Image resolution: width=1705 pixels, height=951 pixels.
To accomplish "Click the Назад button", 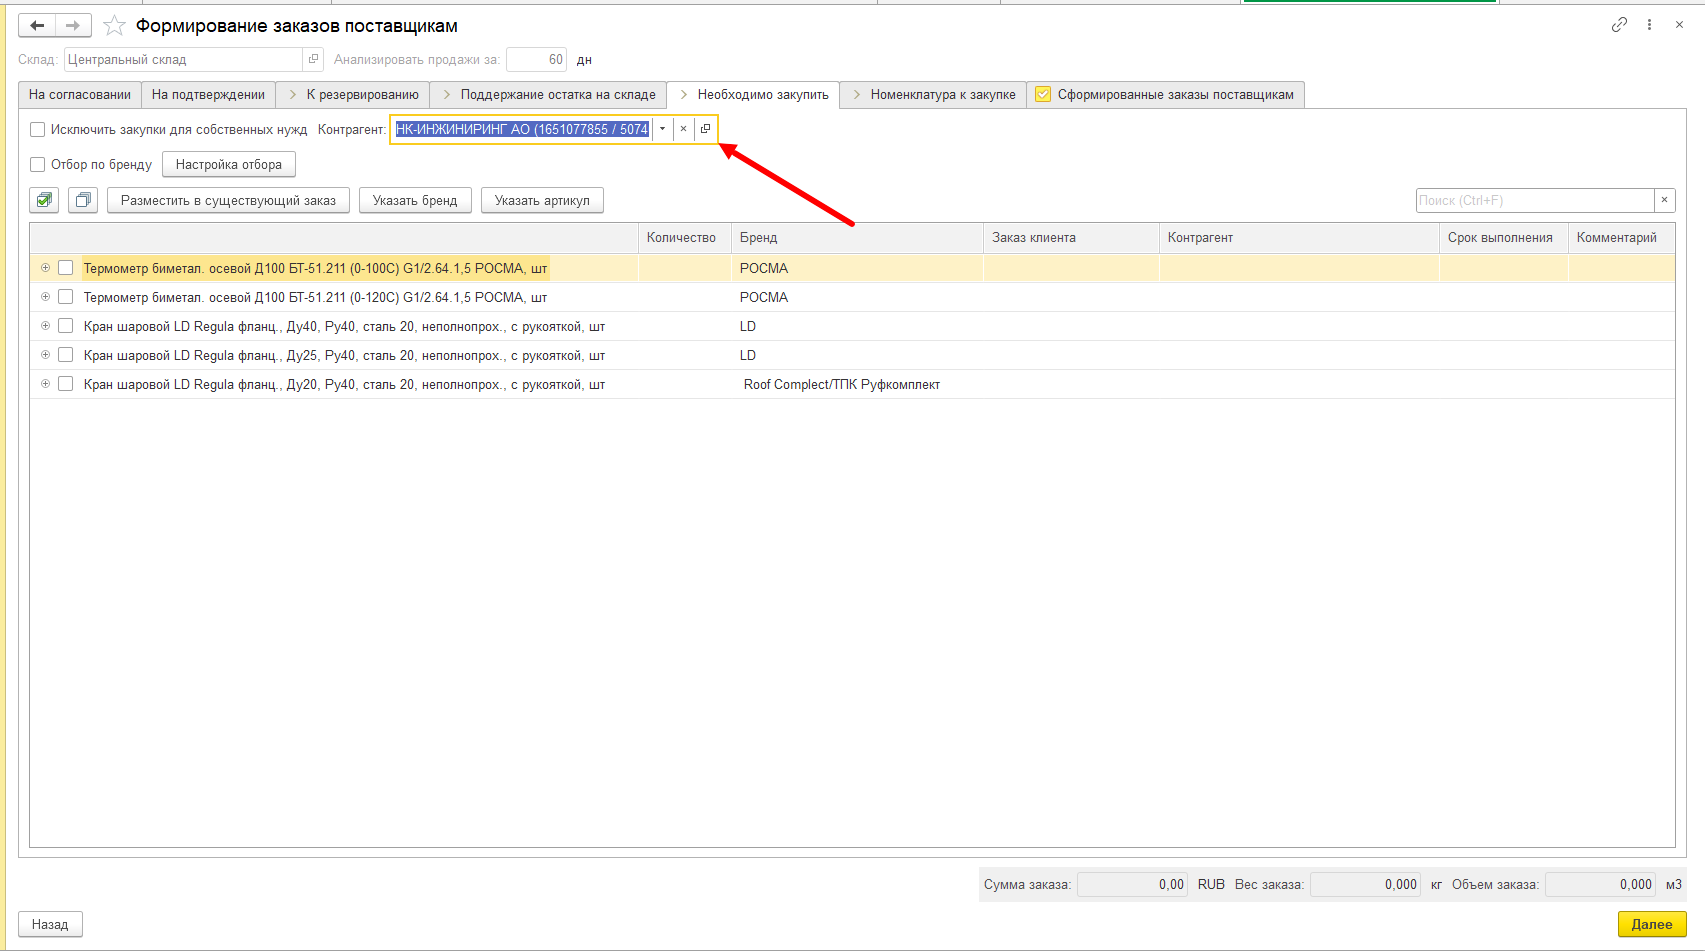I will coord(50,924).
